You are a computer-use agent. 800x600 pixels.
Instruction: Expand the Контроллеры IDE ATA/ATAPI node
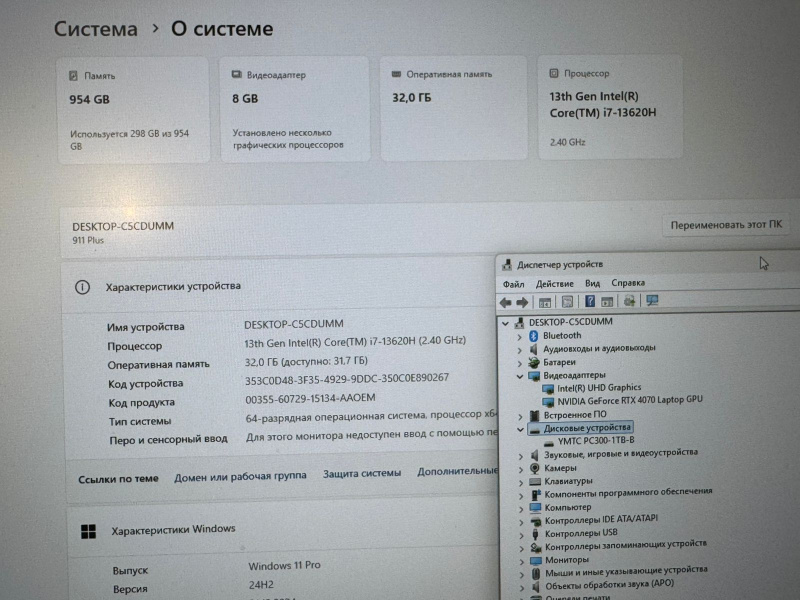click(521, 522)
